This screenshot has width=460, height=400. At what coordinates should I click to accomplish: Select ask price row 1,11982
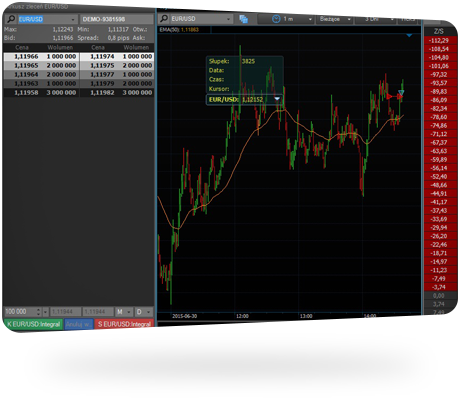[117, 93]
